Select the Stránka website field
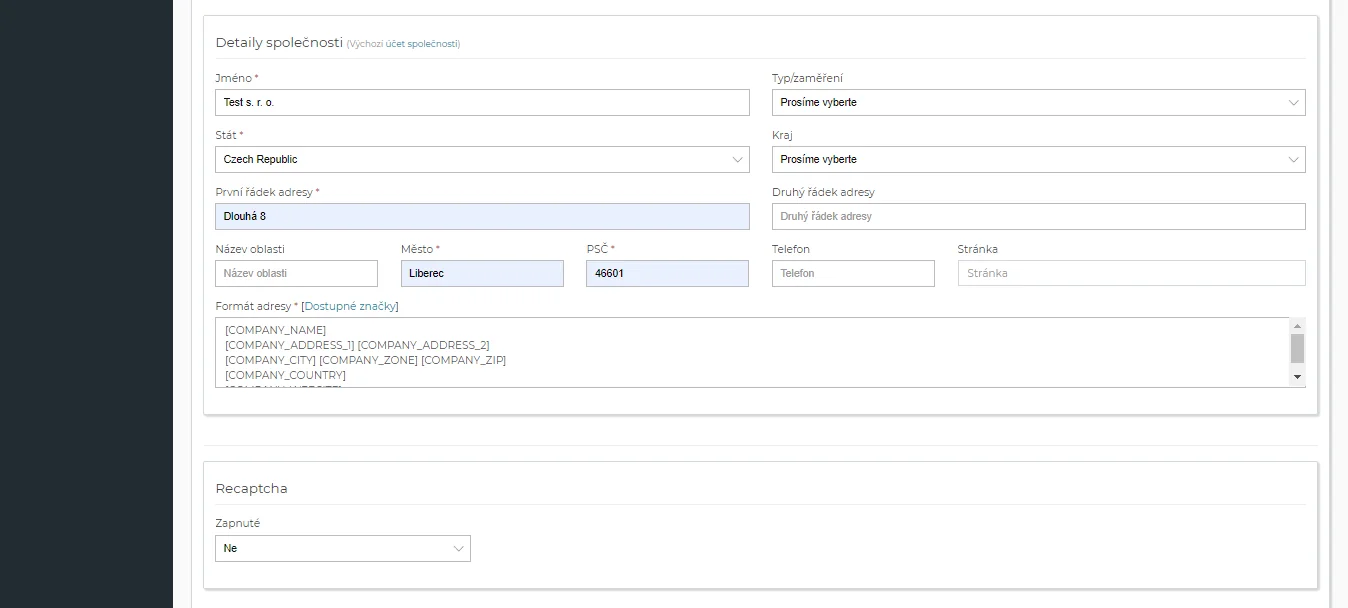This screenshot has width=1348, height=608. (x=1130, y=274)
